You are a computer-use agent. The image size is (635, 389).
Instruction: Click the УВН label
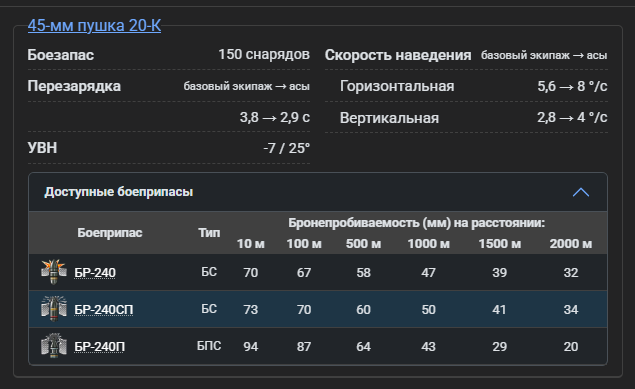point(42,148)
